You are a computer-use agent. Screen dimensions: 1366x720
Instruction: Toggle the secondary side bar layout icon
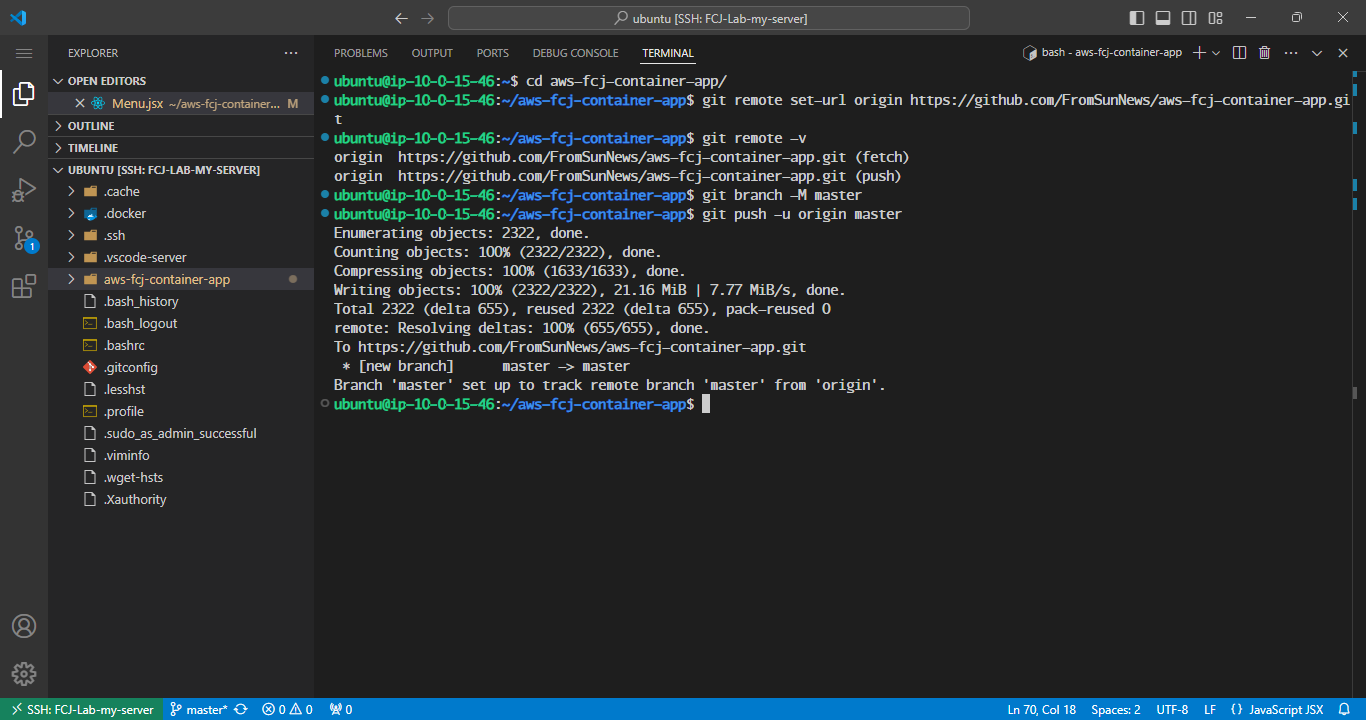pyautogui.click(x=1189, y=18)
